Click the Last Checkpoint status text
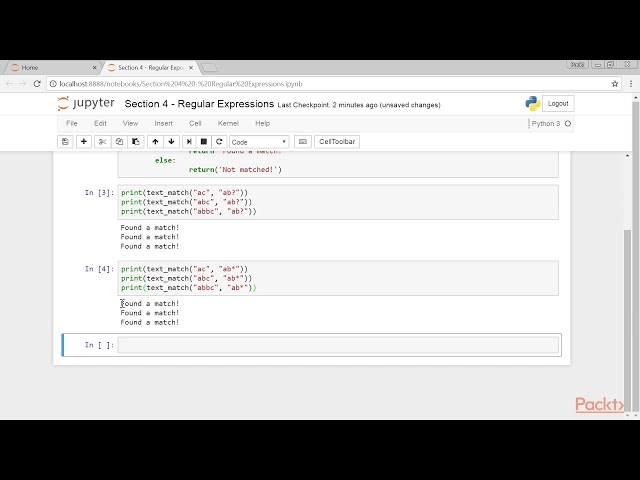Screen dimensions: 640x480 [x=359, y=105]
